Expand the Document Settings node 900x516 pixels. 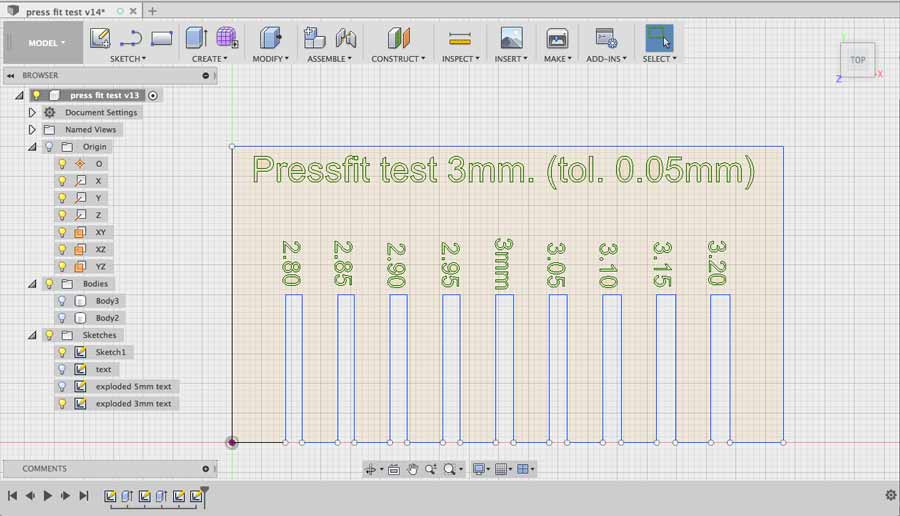[x=32, y=113]
